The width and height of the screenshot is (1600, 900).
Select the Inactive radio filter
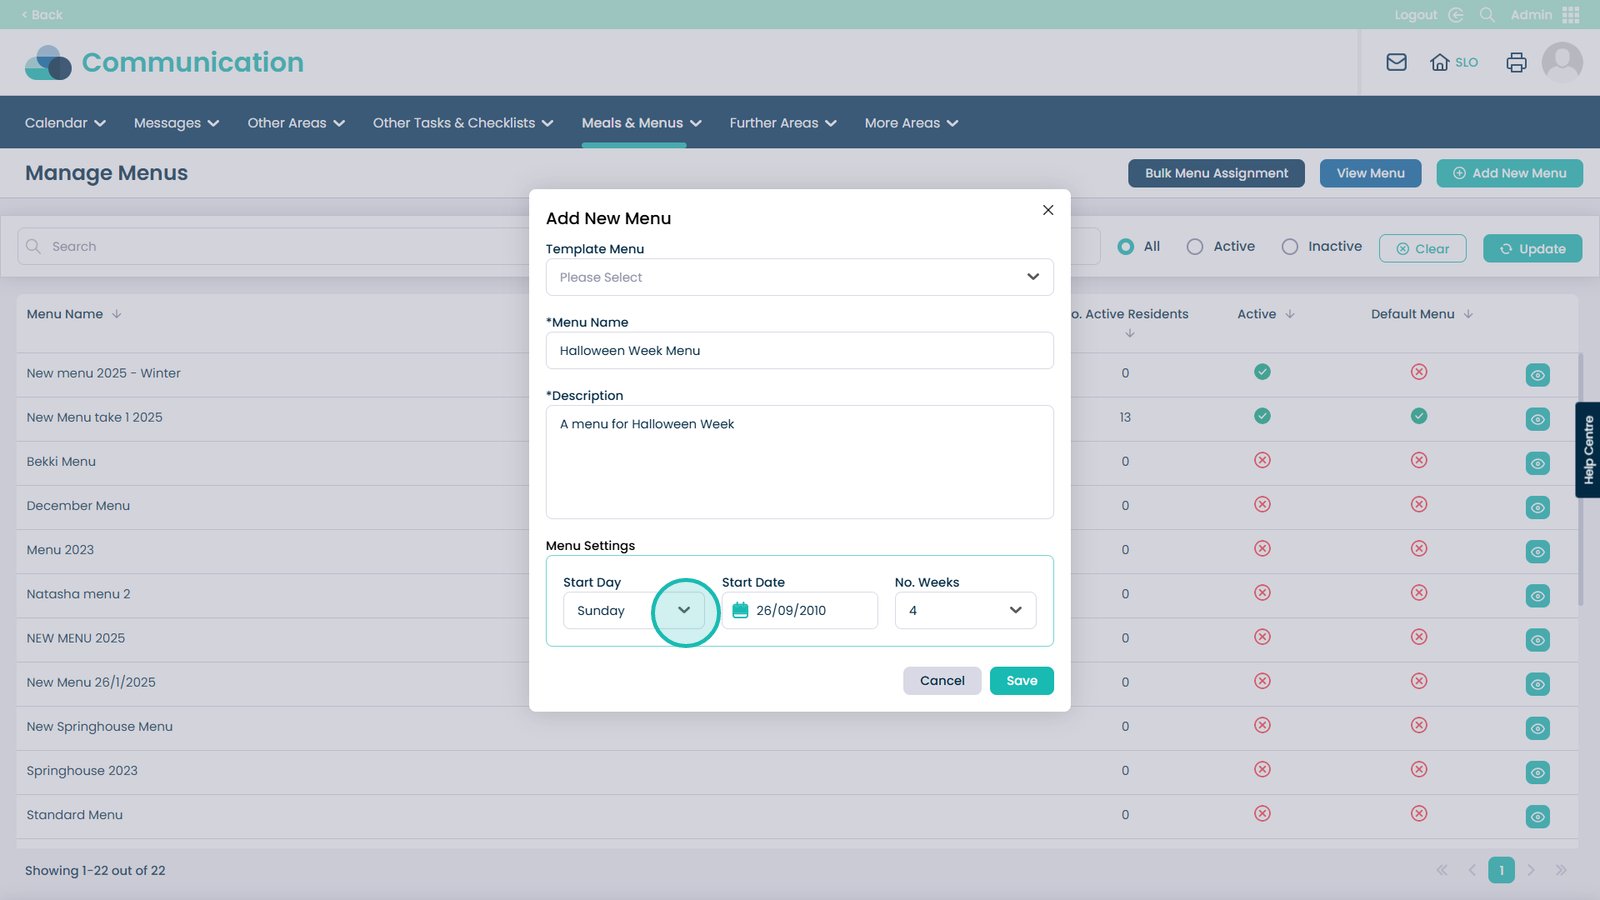click(x=1290, y=247)
